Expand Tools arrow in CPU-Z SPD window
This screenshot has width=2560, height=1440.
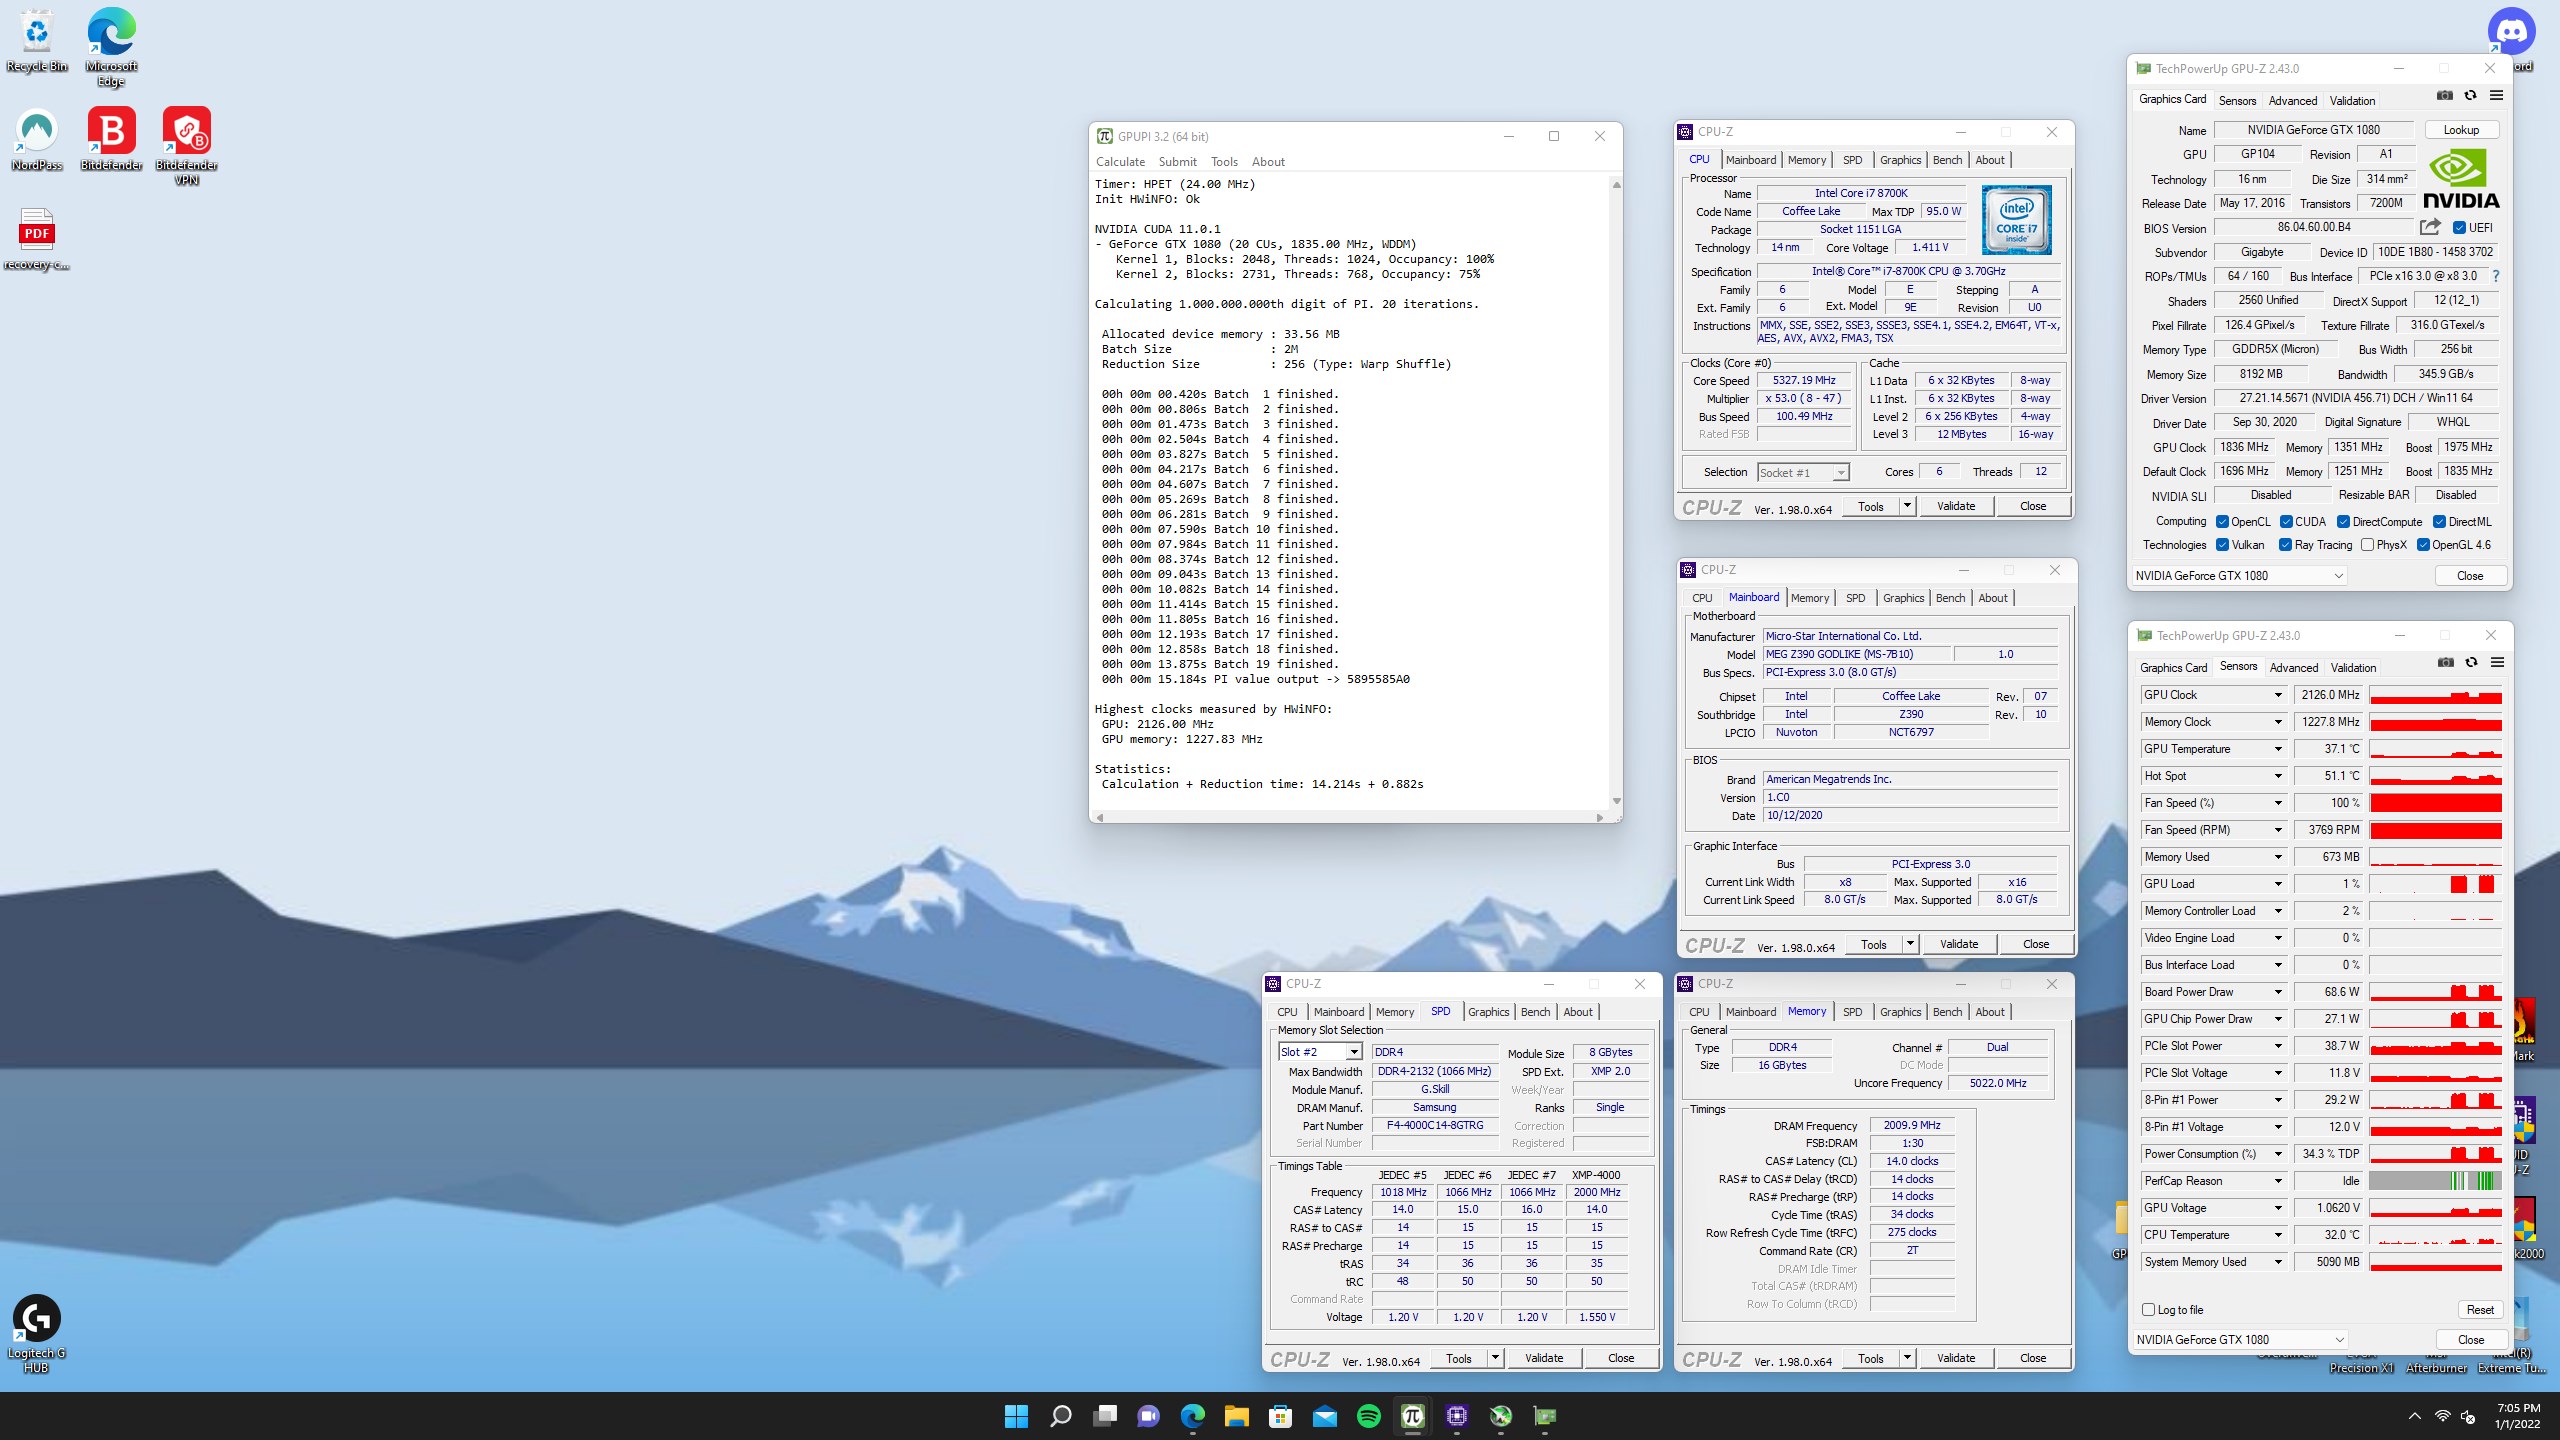(x=1495, y=1358)
